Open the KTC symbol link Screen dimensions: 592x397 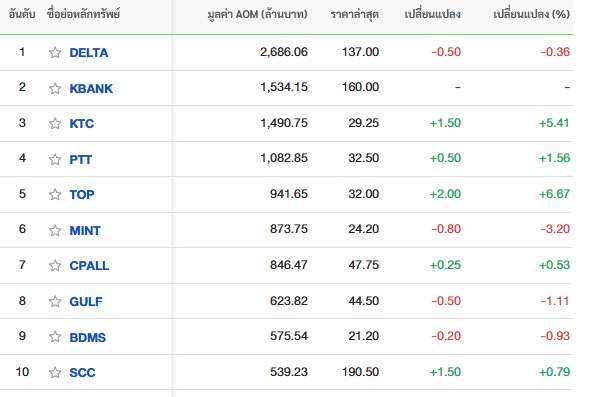pos(82,124)
